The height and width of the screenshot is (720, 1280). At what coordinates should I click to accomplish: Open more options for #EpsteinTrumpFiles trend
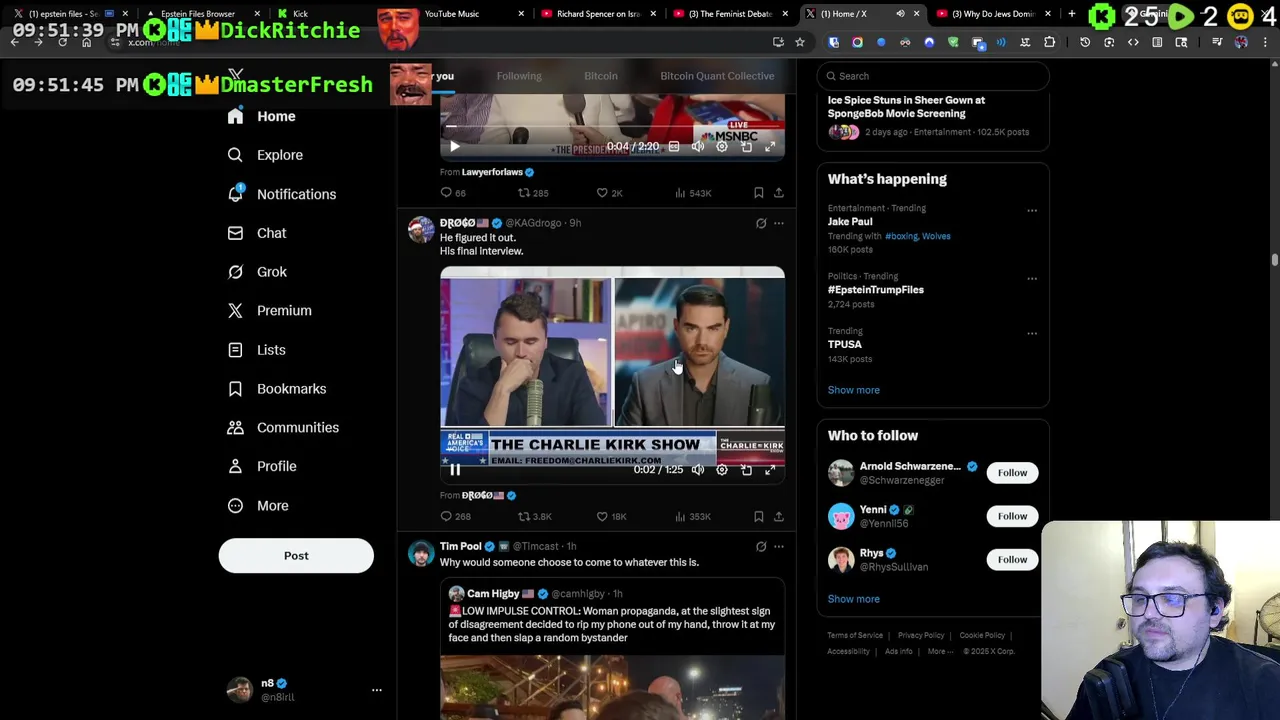[1032, 278]
